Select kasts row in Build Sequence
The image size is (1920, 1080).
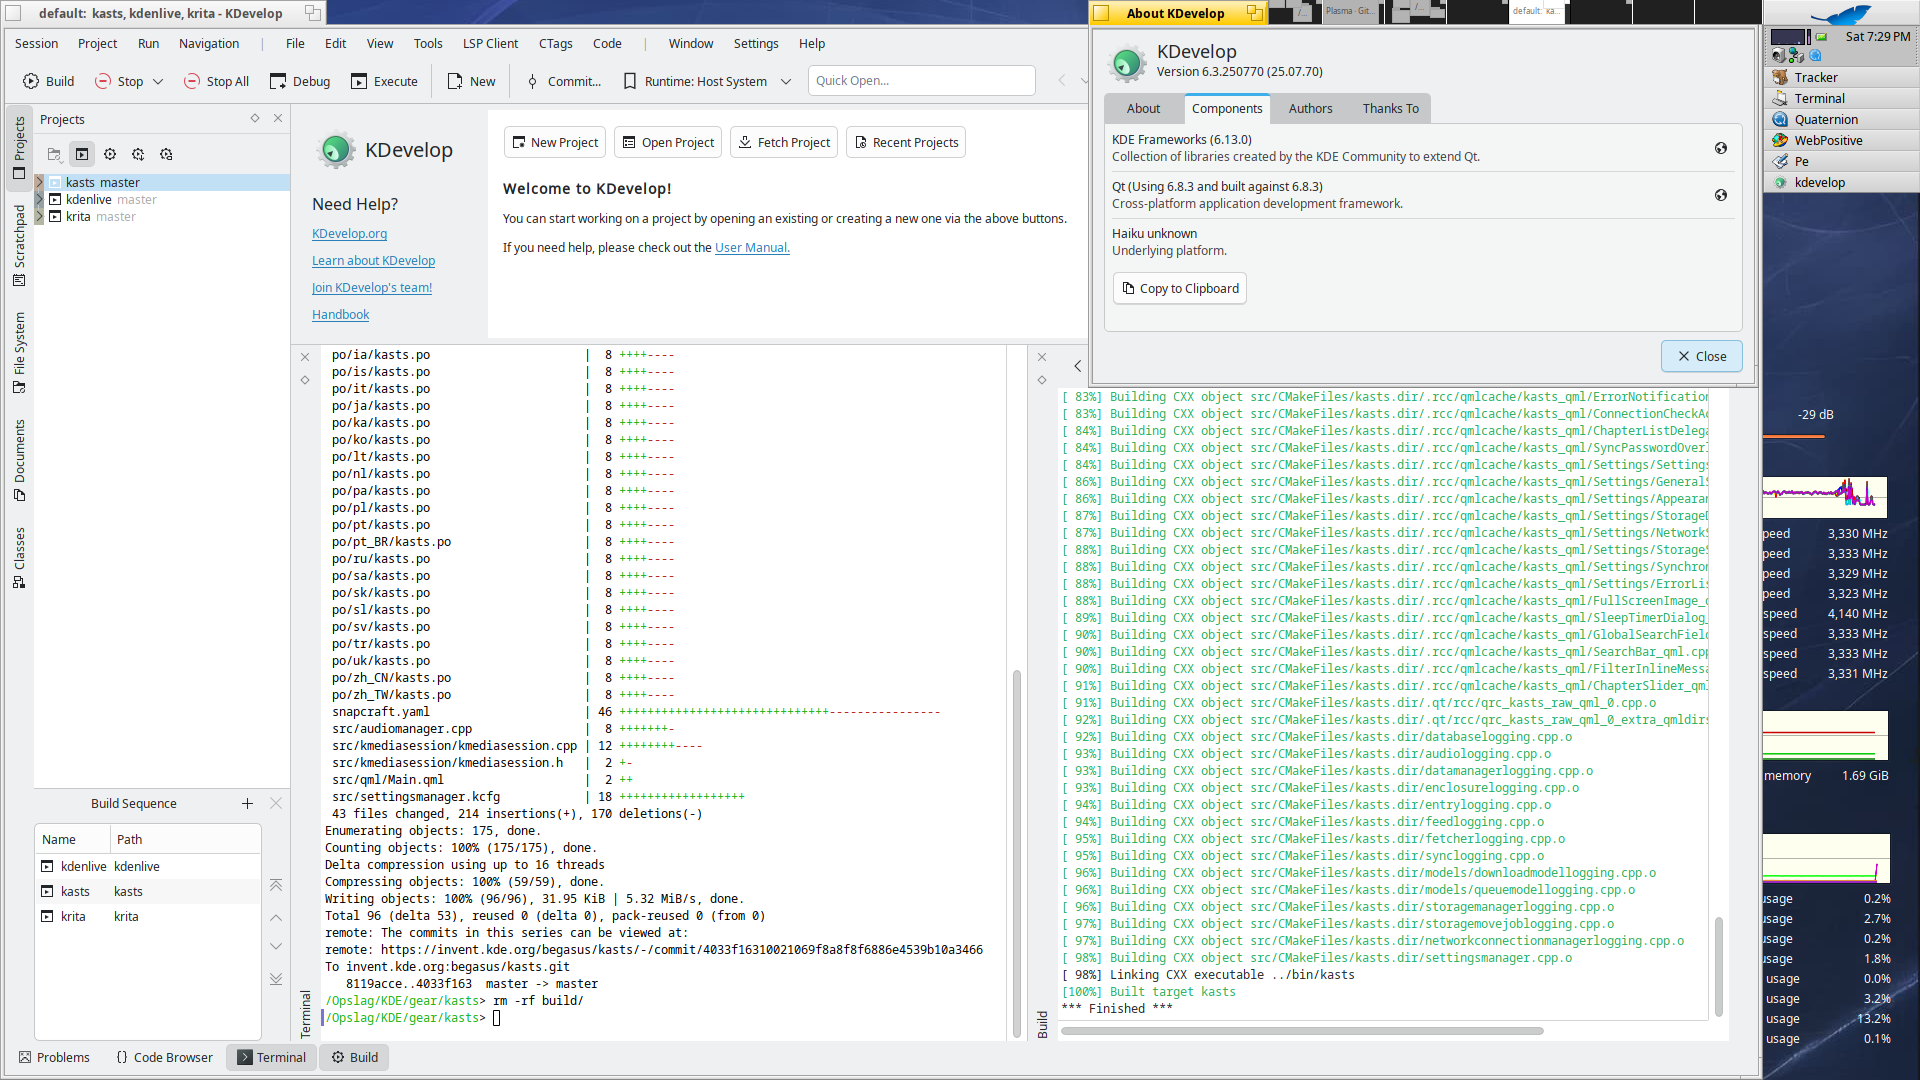coord(148,891)
